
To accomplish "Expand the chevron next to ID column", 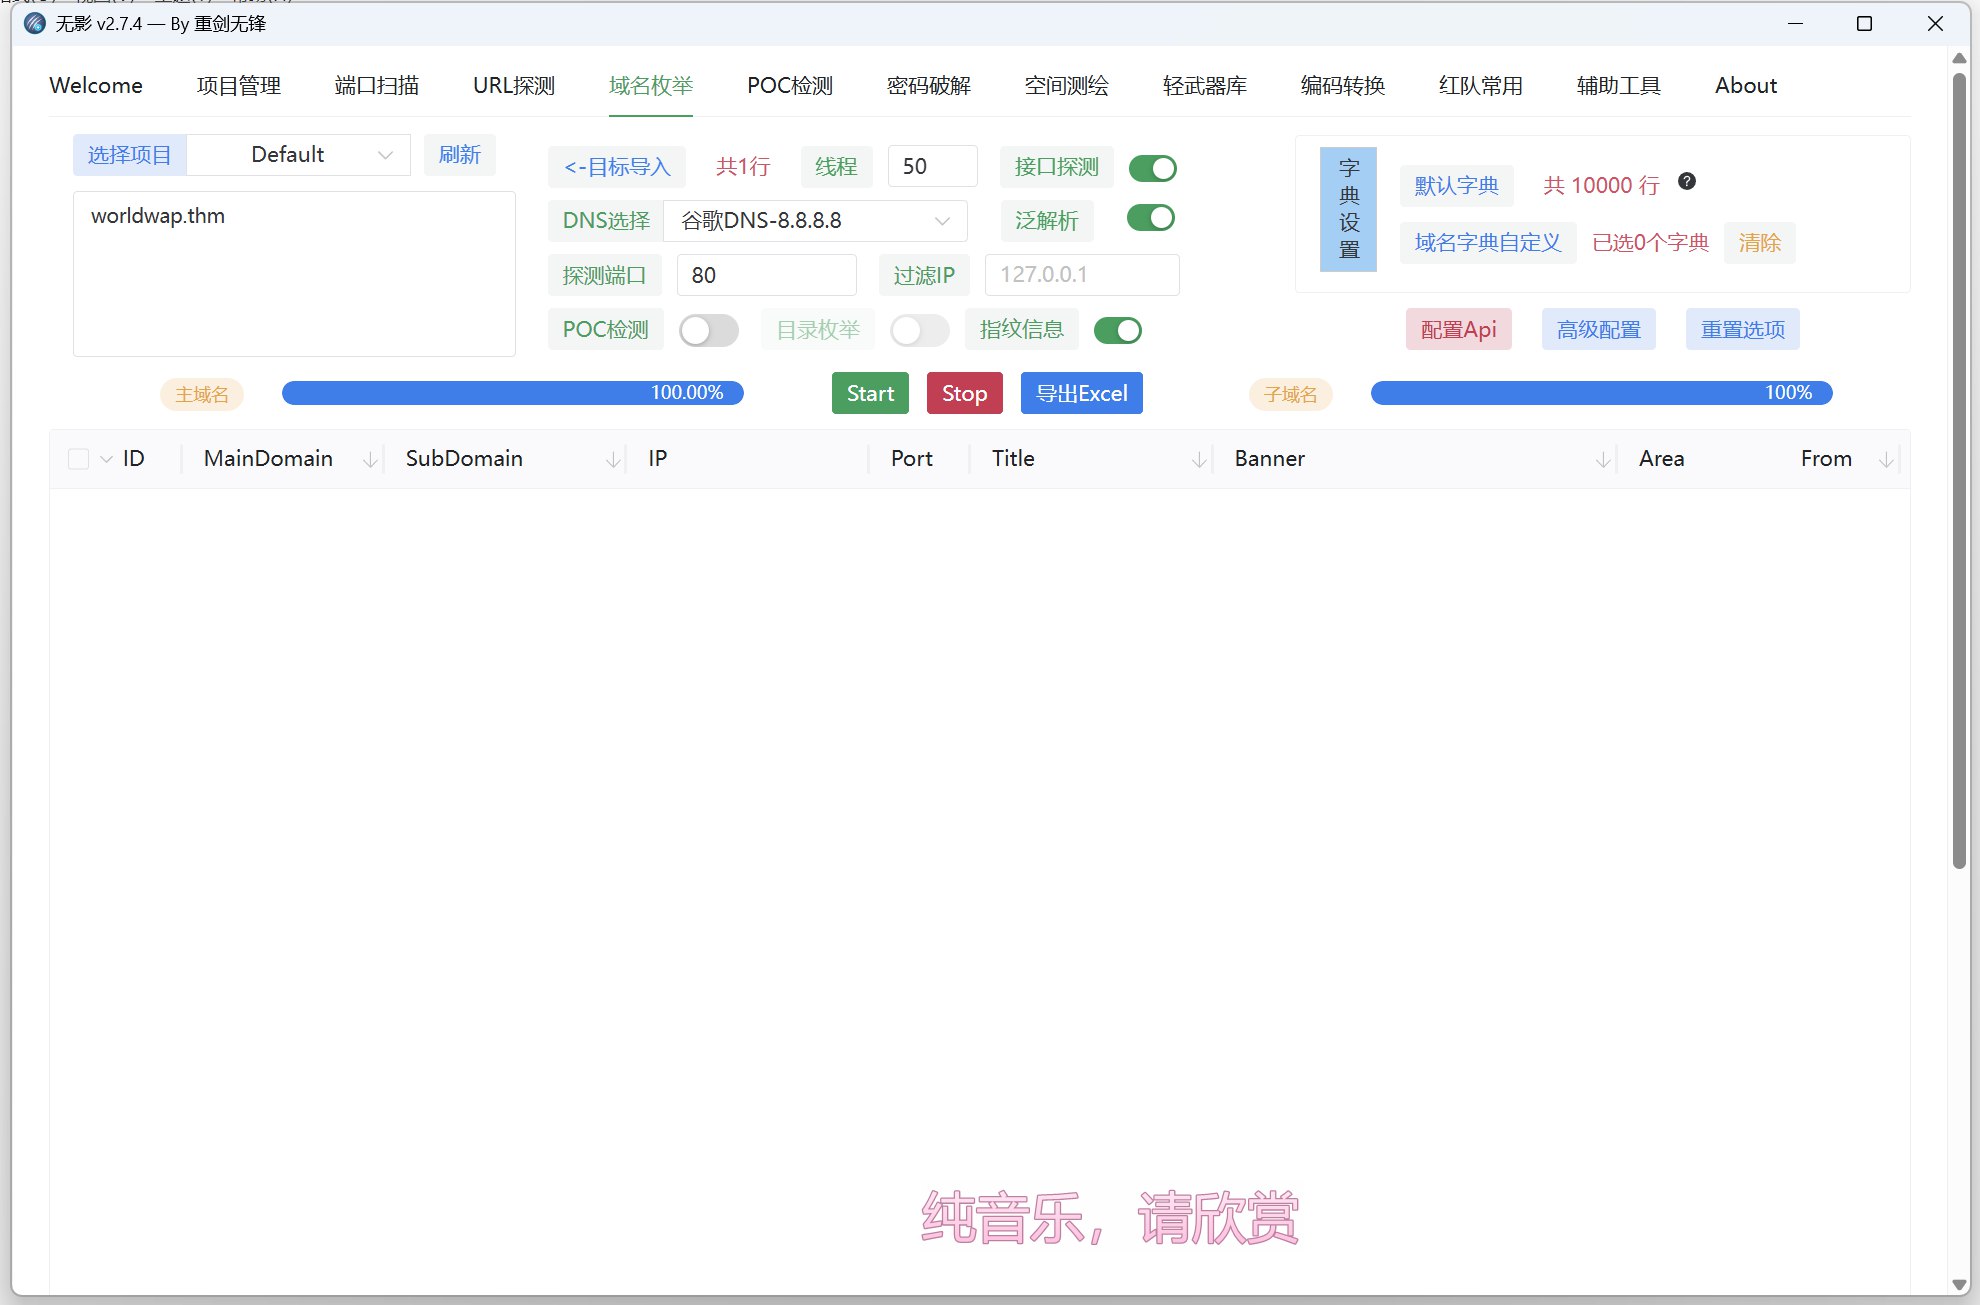I will [106, 459].
